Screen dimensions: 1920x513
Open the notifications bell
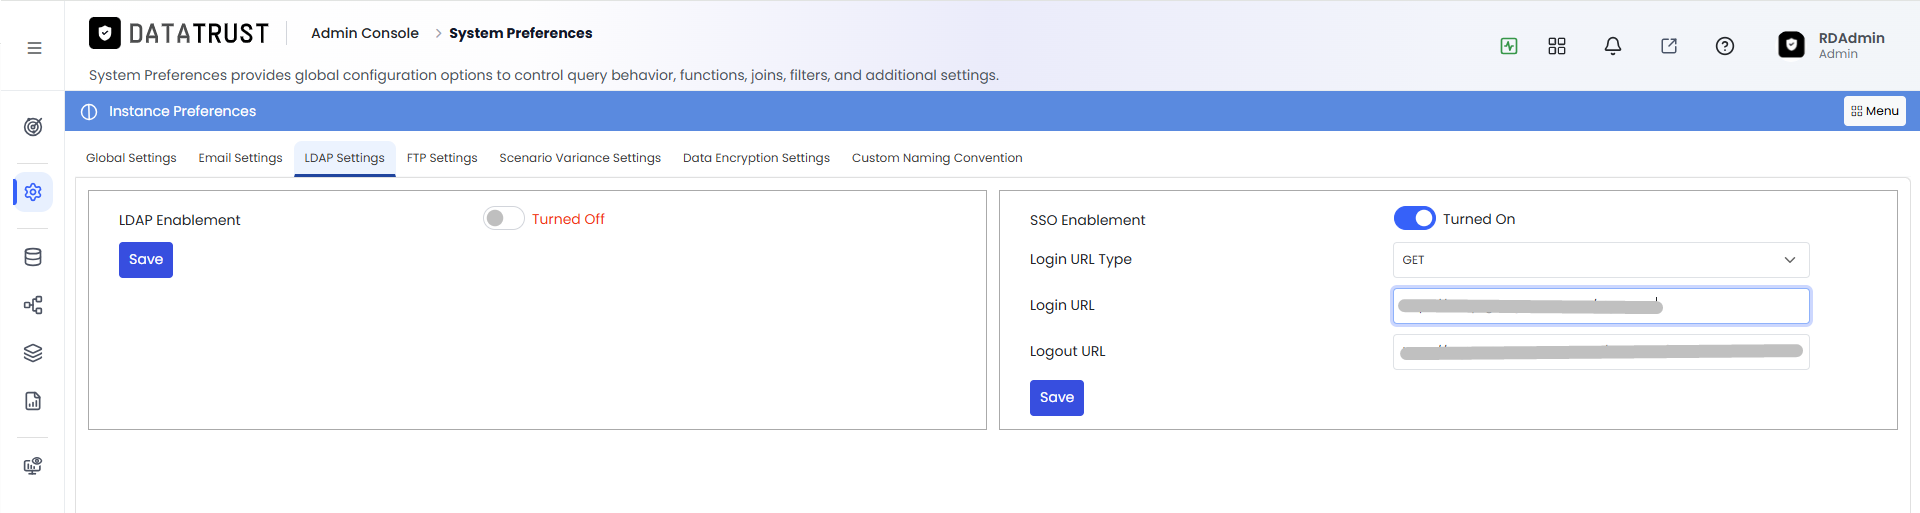pyautogui.click(x=1613, y=46)
